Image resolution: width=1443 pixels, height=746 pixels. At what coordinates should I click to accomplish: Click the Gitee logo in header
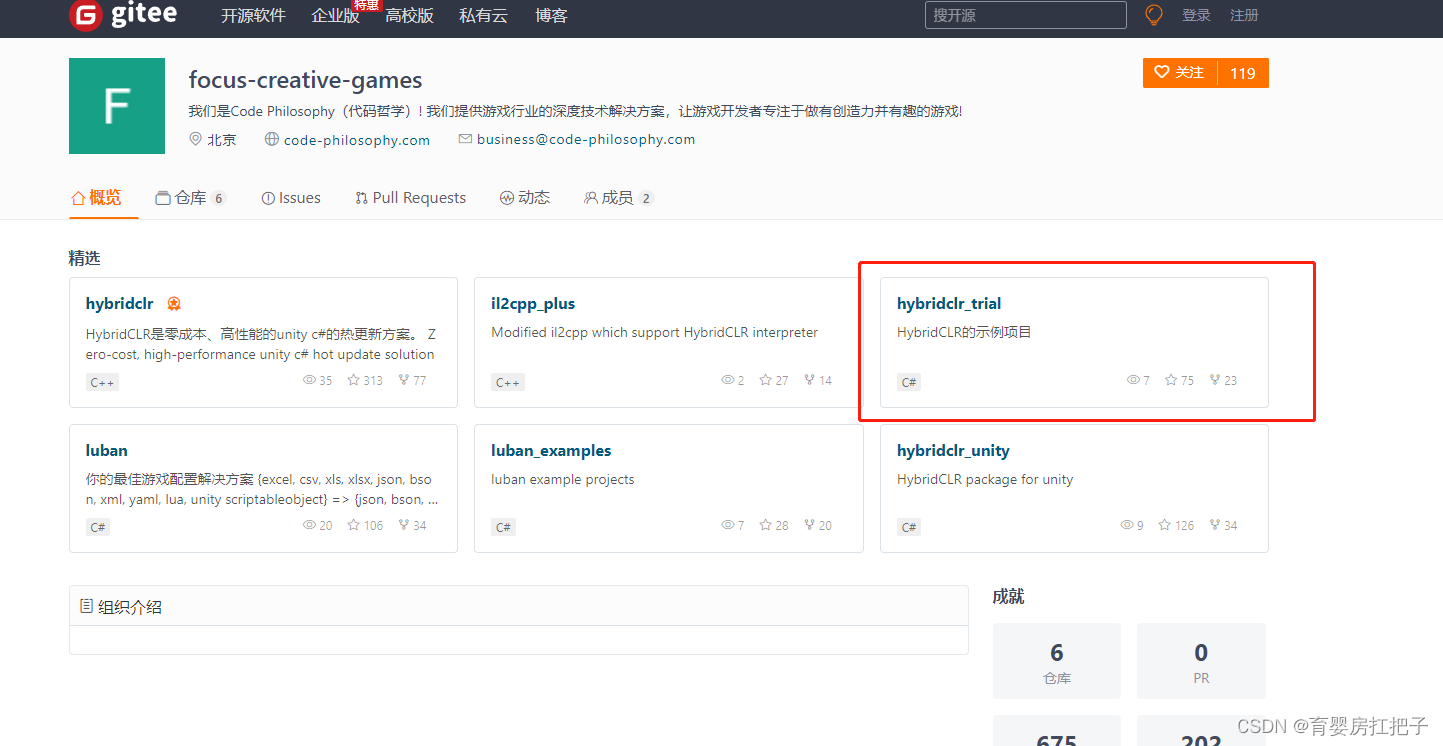(123, 15)
